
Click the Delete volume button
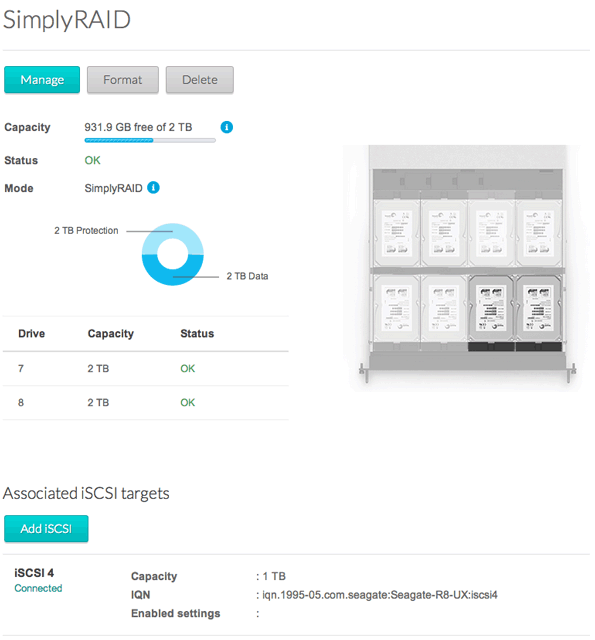200,80
